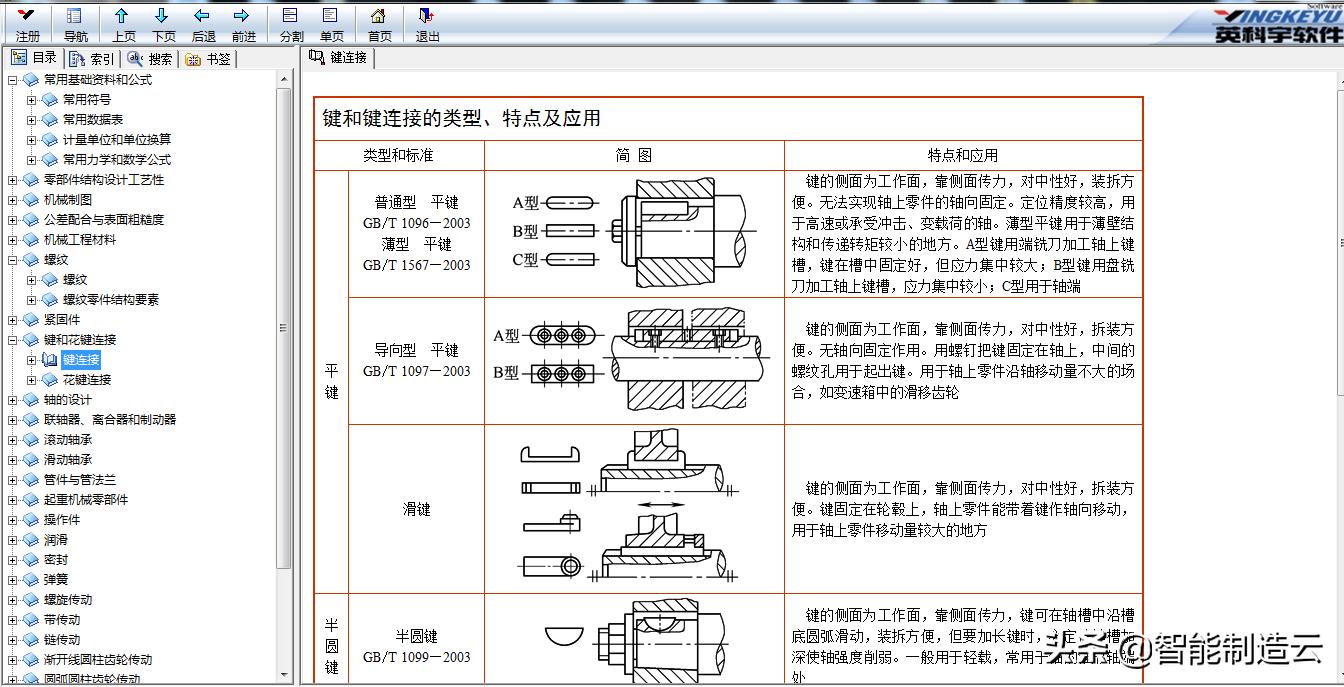Expand the 常用数据表 tree node
Screen dimensions: 1344x687
click(x=31, y=120)
